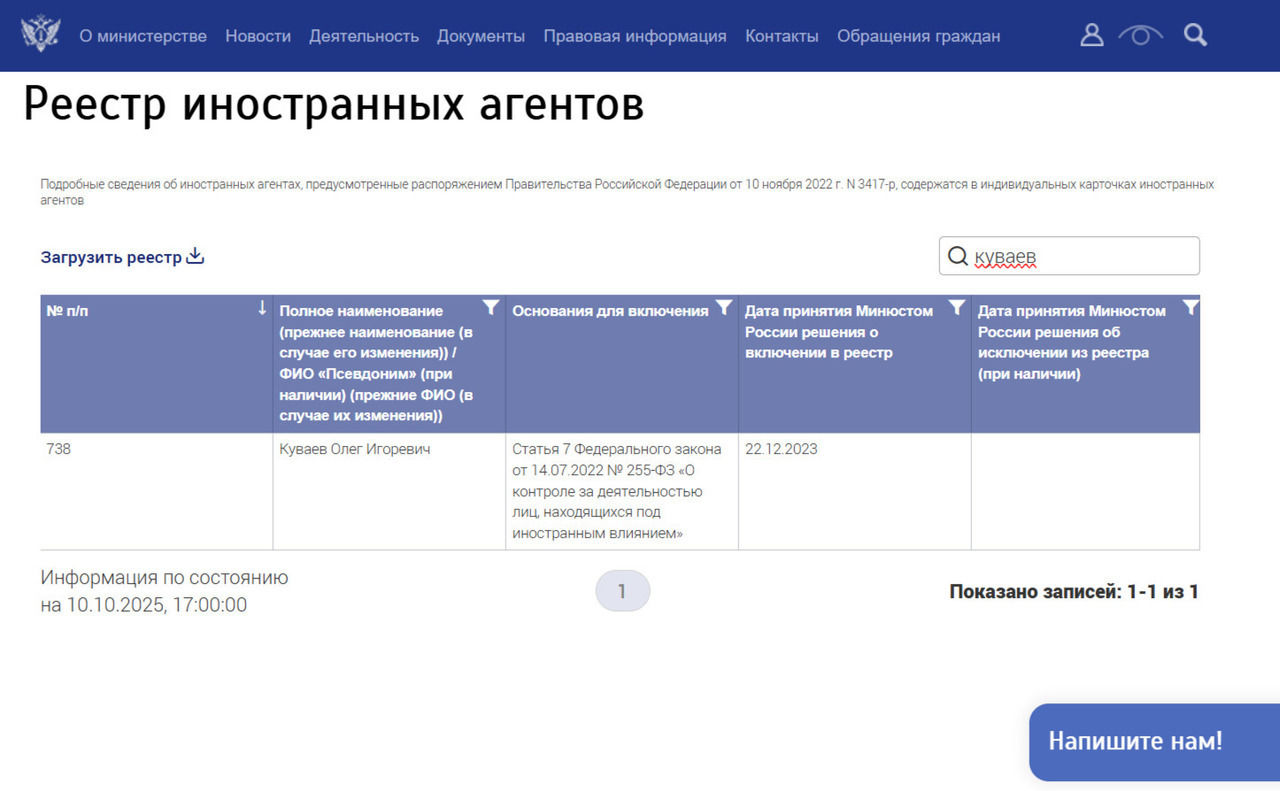Open site search magnifier in header

pos(1195,35)
